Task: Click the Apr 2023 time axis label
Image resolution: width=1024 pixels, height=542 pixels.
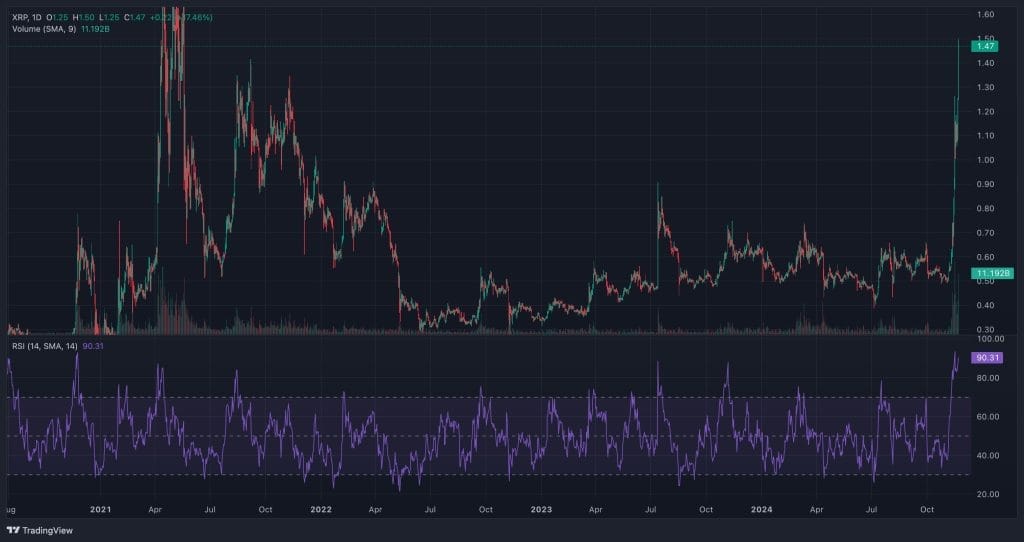Action: 595,509
